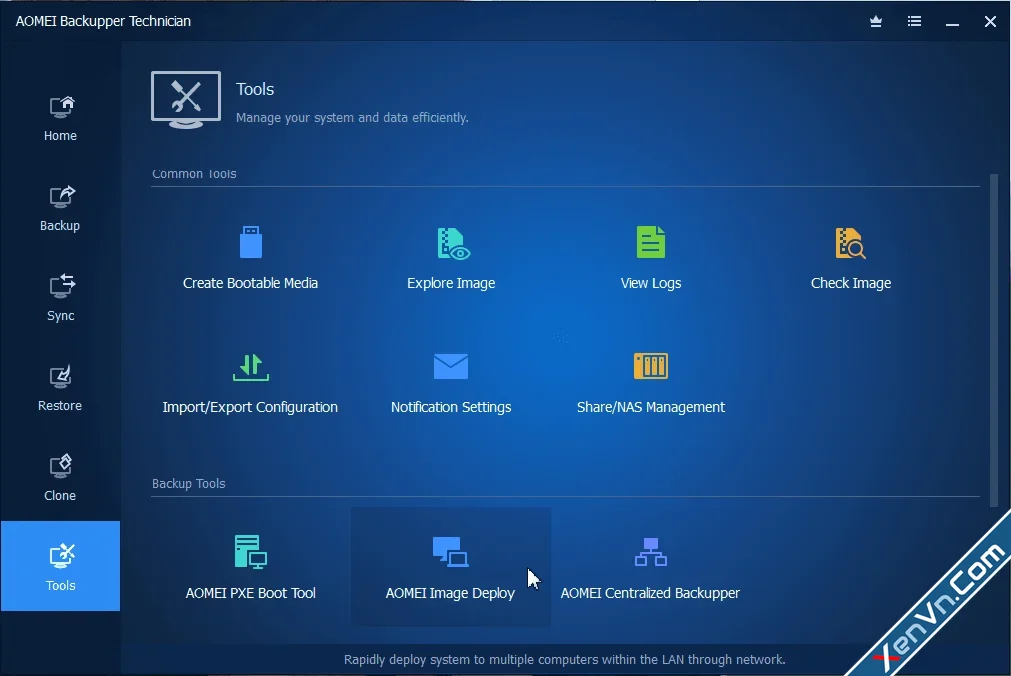Screen dimensions: 1011x676
Task: Open the View Logs icon
Action: pos(651,243)
